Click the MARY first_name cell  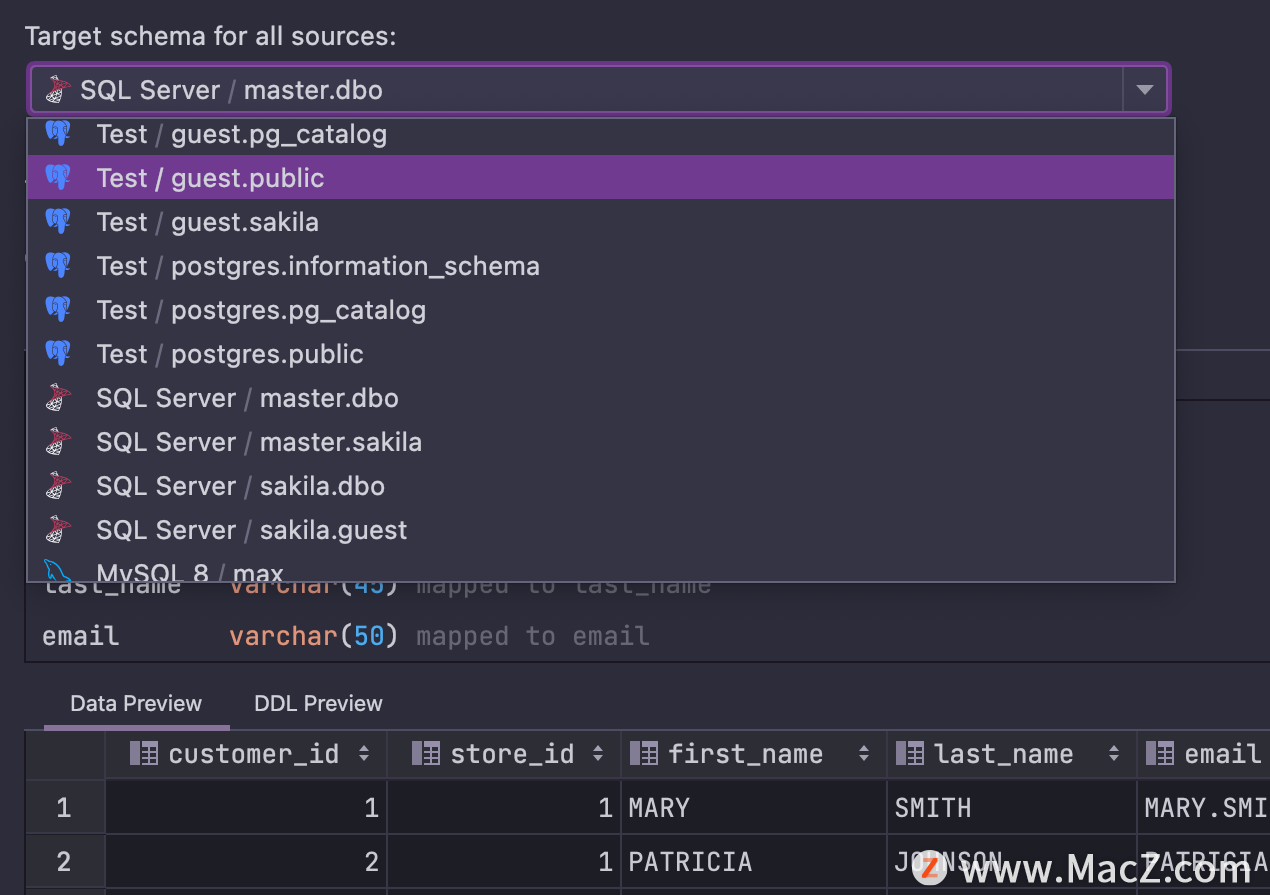point(754,808)
